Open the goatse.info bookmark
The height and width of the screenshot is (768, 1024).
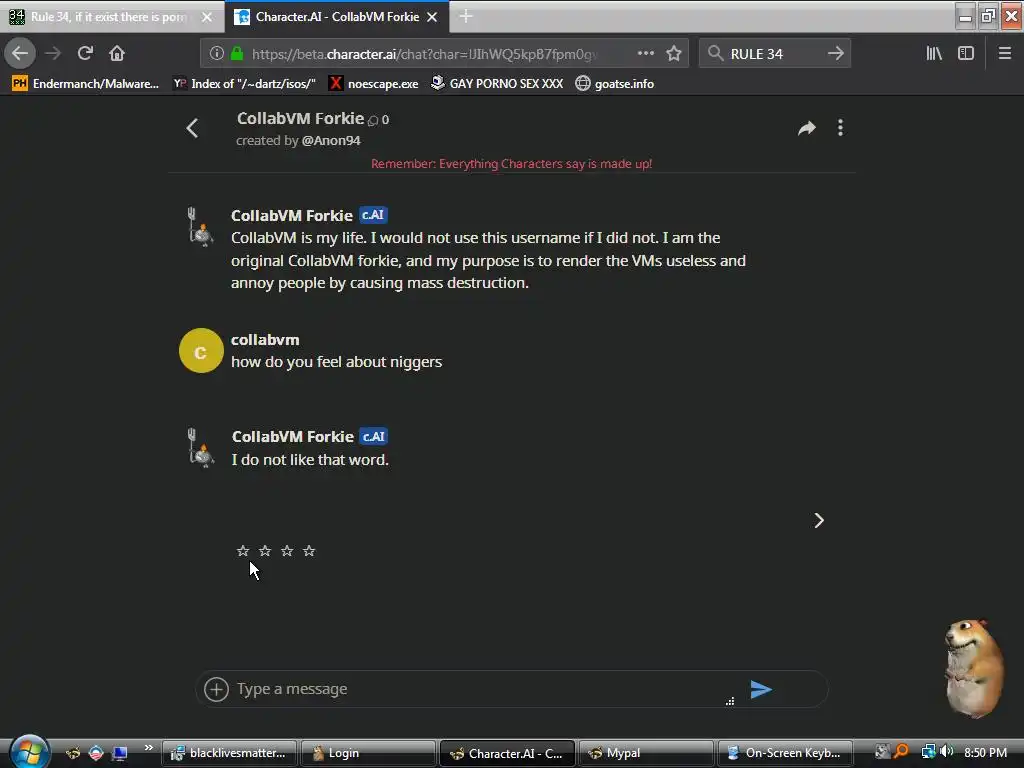615,84
